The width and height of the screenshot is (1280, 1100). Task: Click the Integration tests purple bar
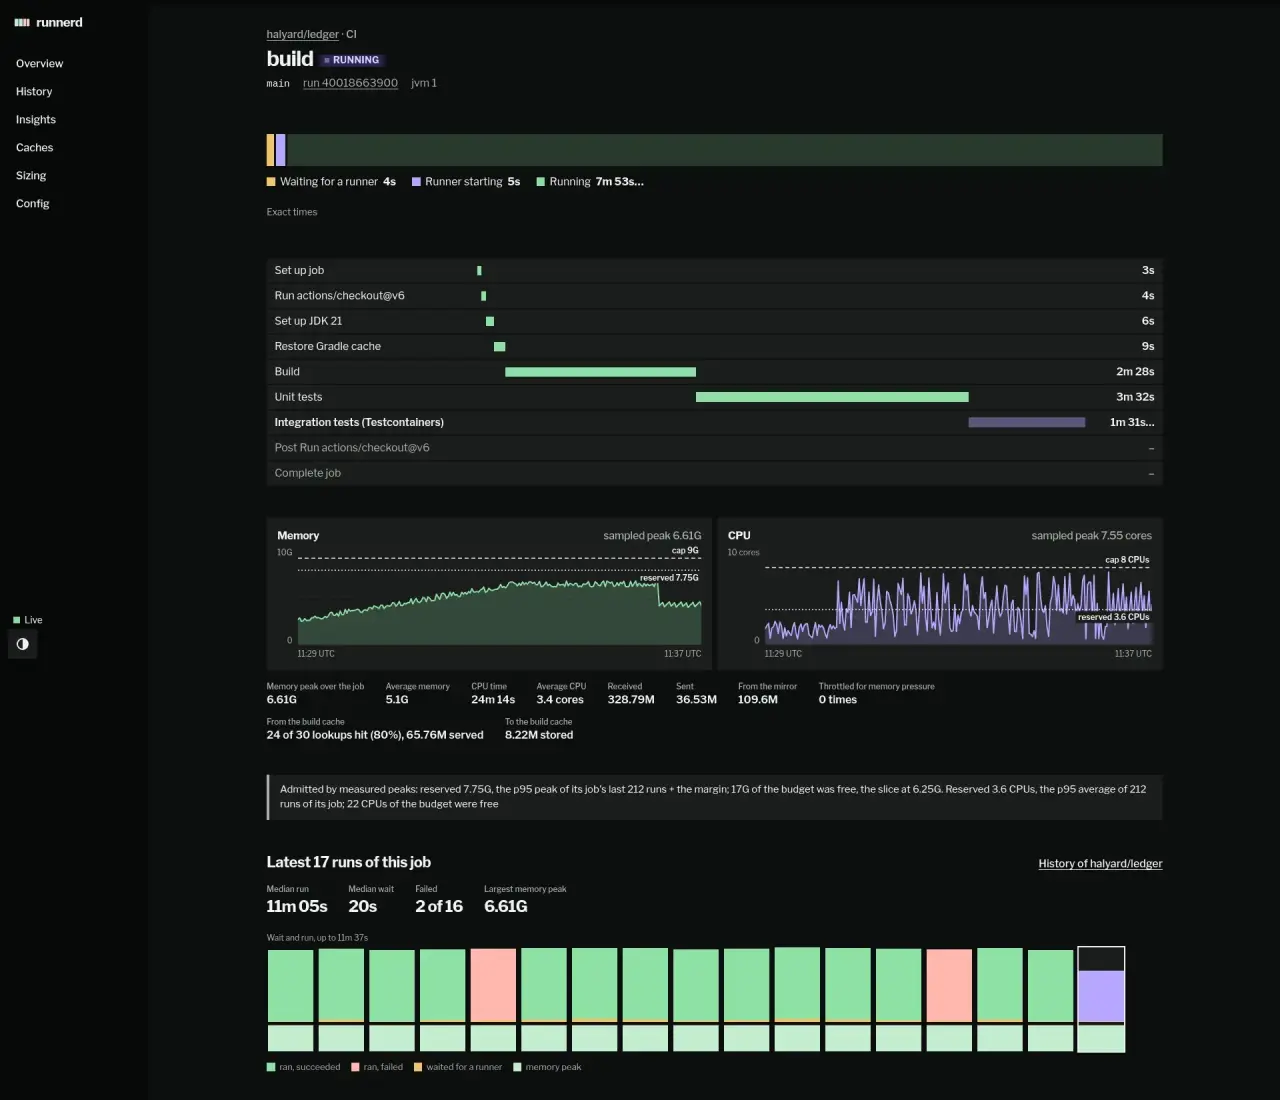1027,422
